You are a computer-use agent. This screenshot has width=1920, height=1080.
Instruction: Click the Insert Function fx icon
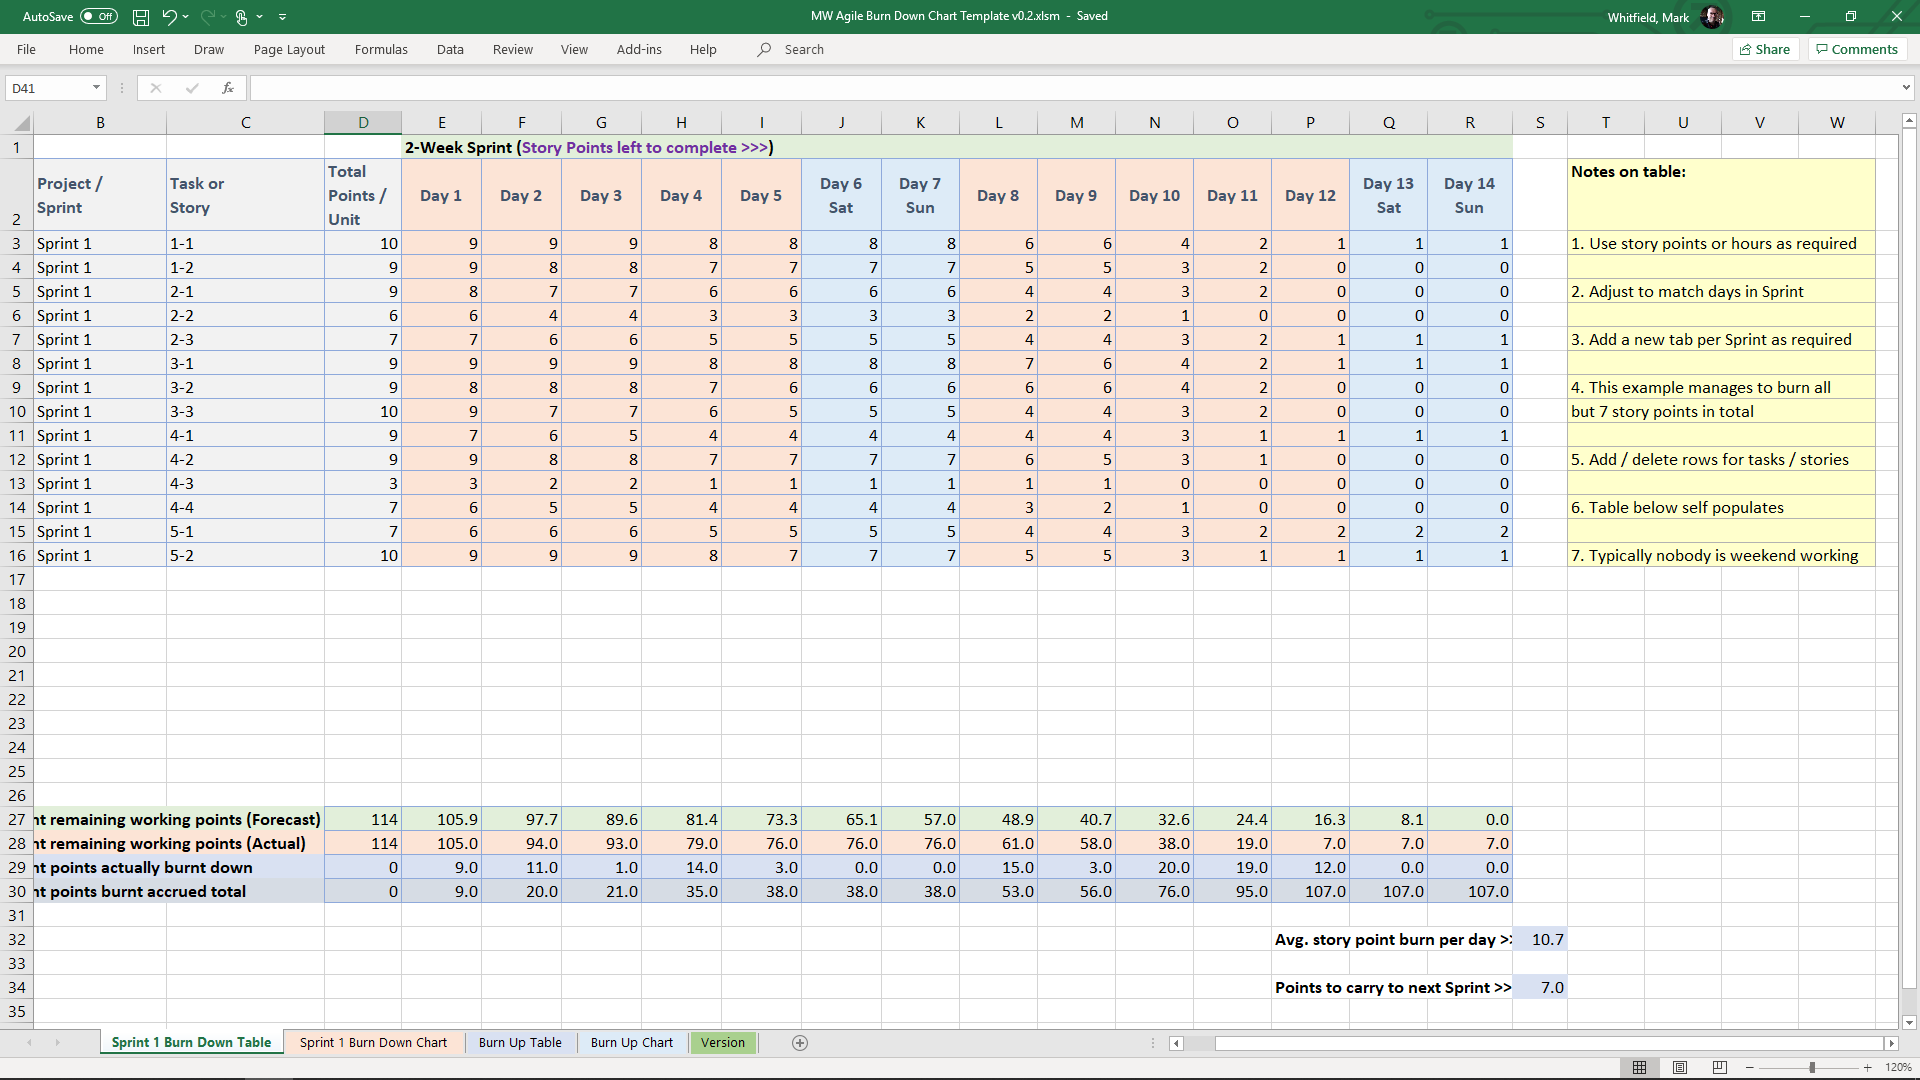click(228, 88)
